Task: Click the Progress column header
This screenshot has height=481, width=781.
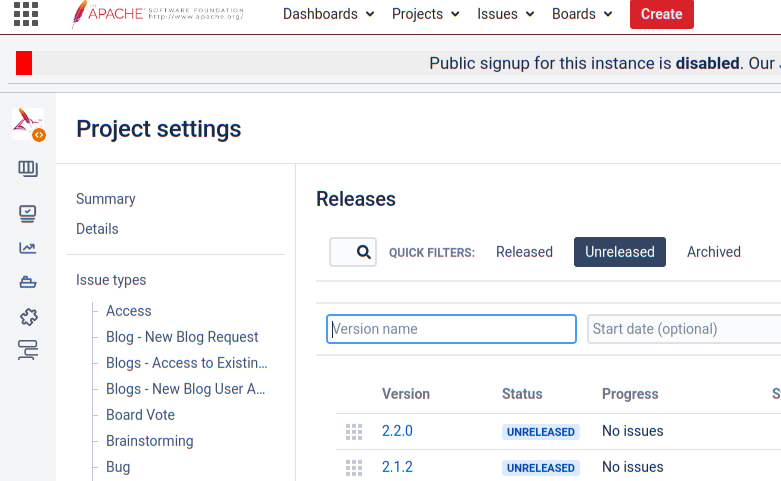Action: point(630,394)
